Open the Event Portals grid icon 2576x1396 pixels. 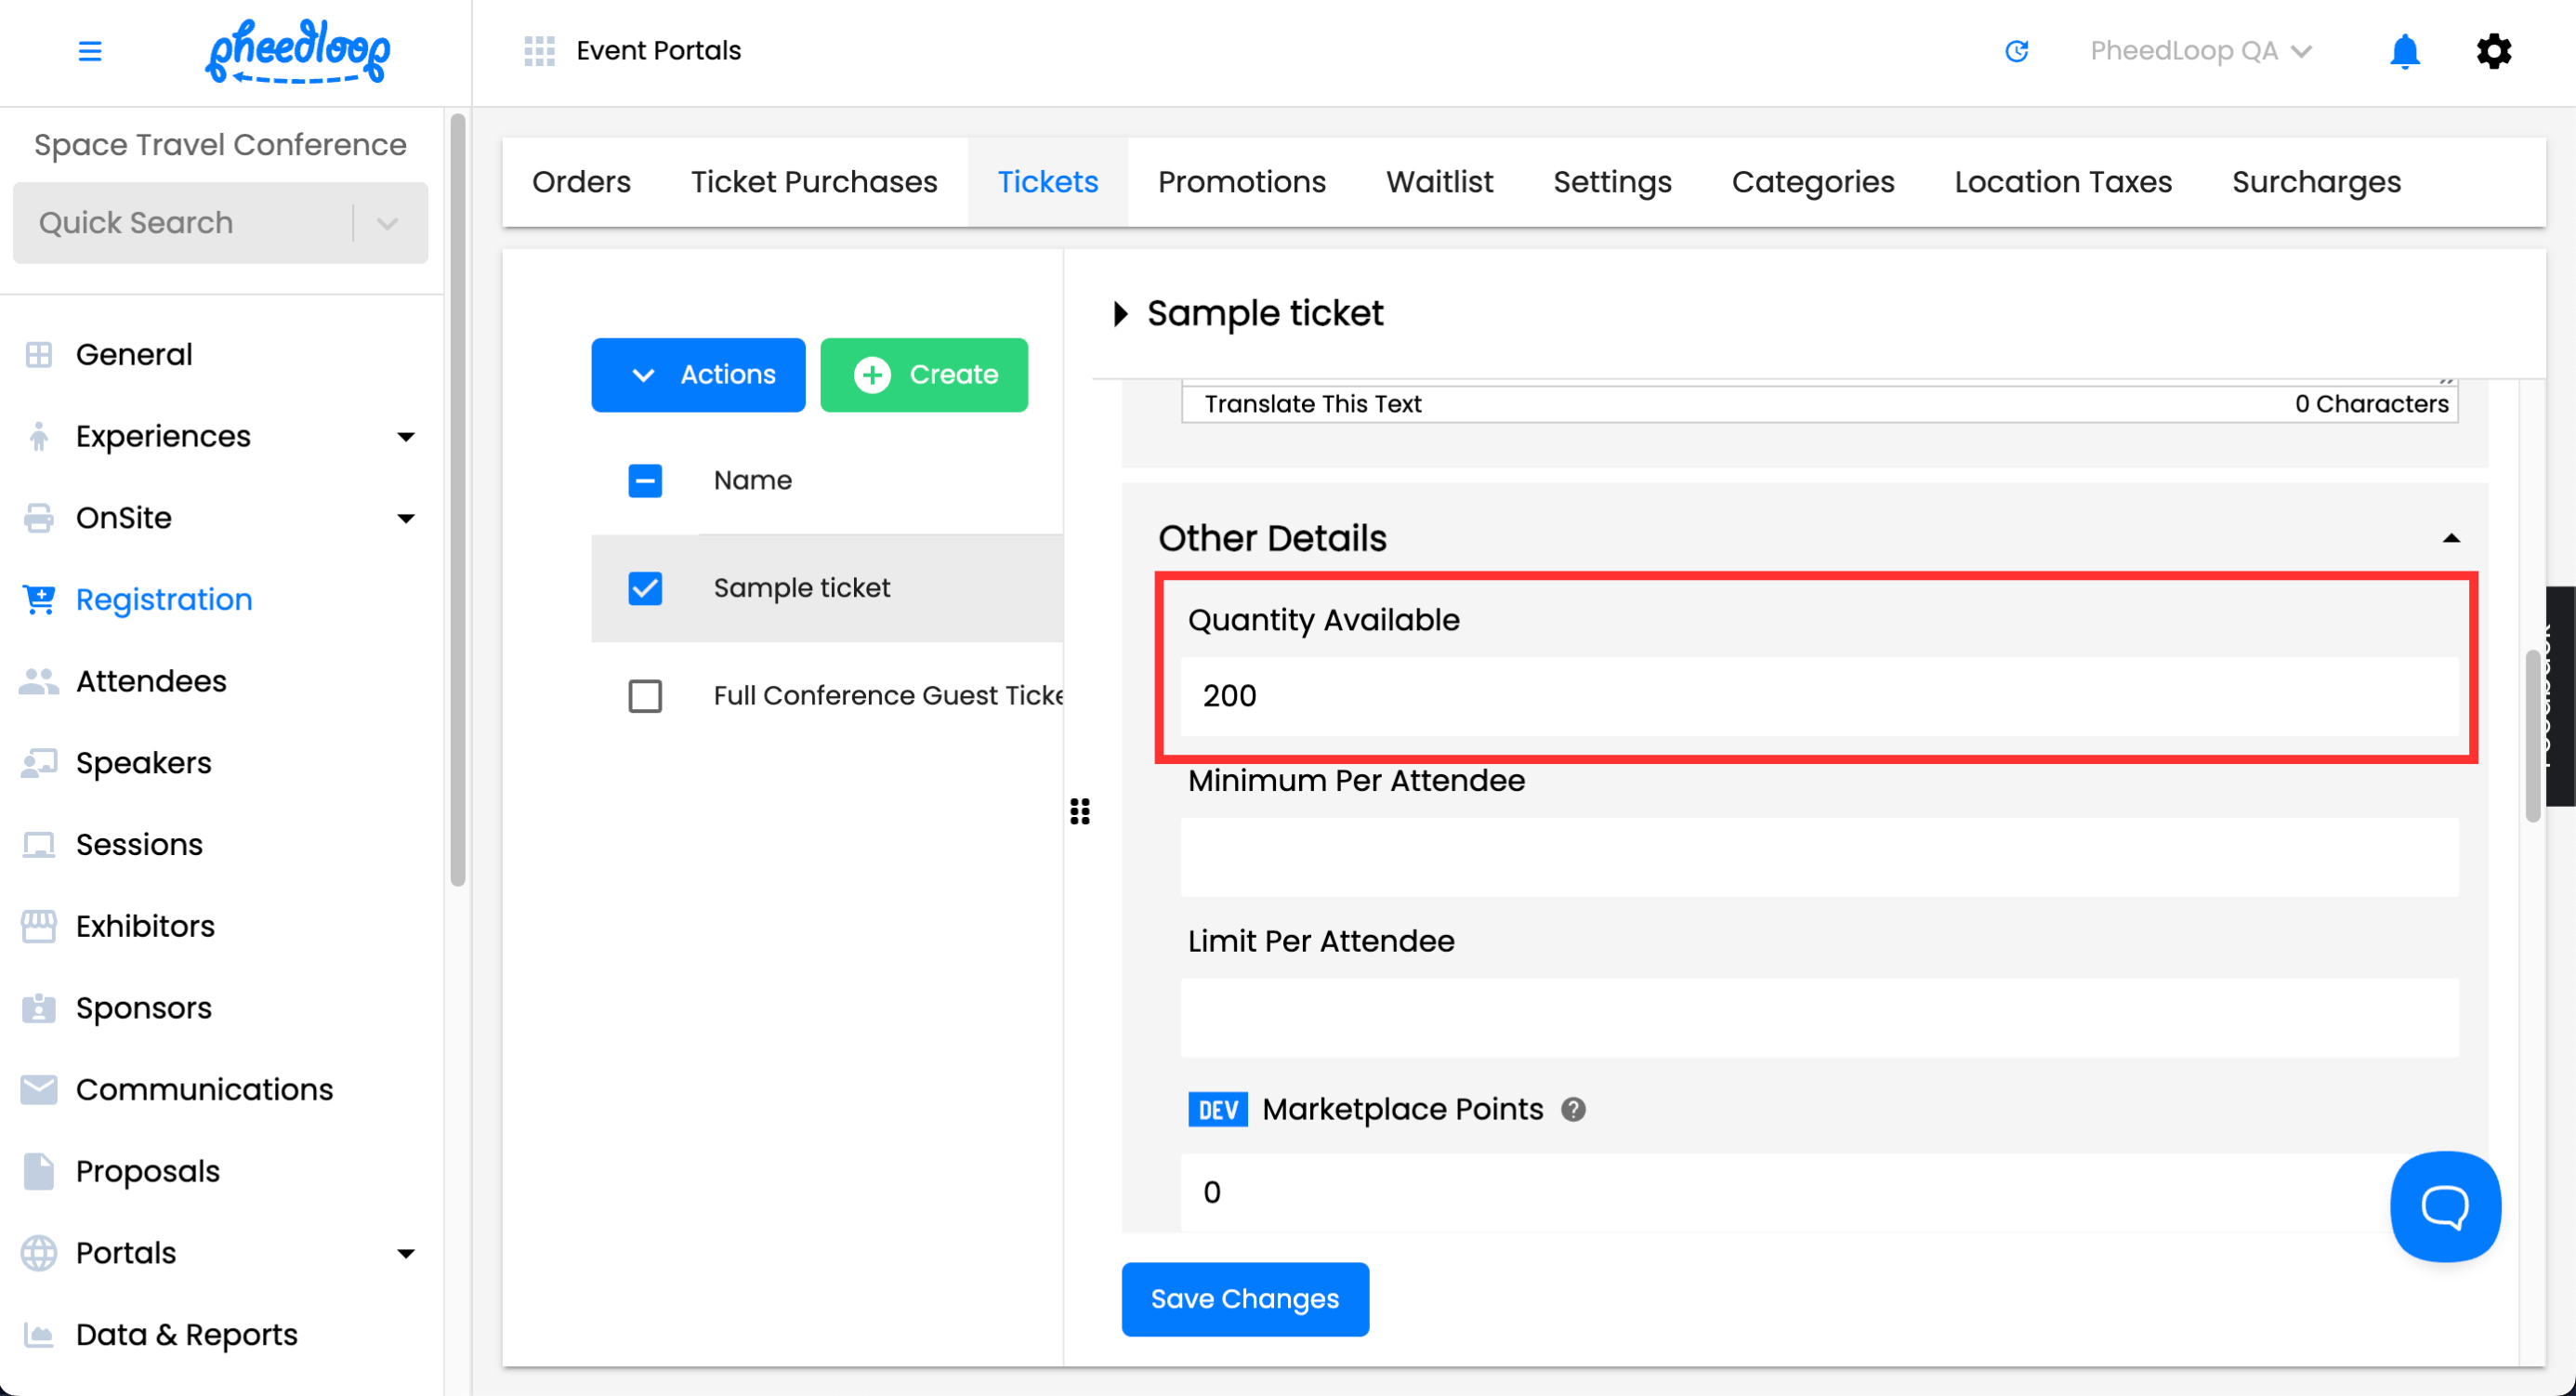point(539,51)
